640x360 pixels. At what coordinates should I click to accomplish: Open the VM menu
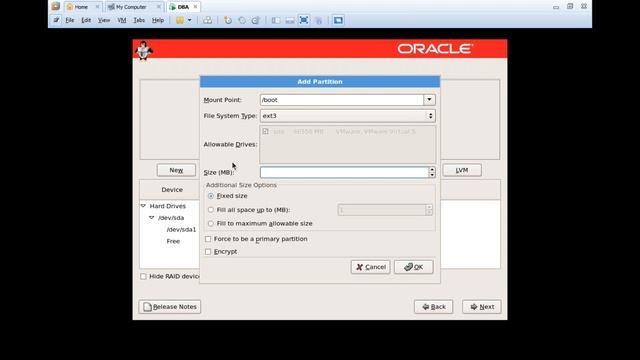(x=122, y=20)
